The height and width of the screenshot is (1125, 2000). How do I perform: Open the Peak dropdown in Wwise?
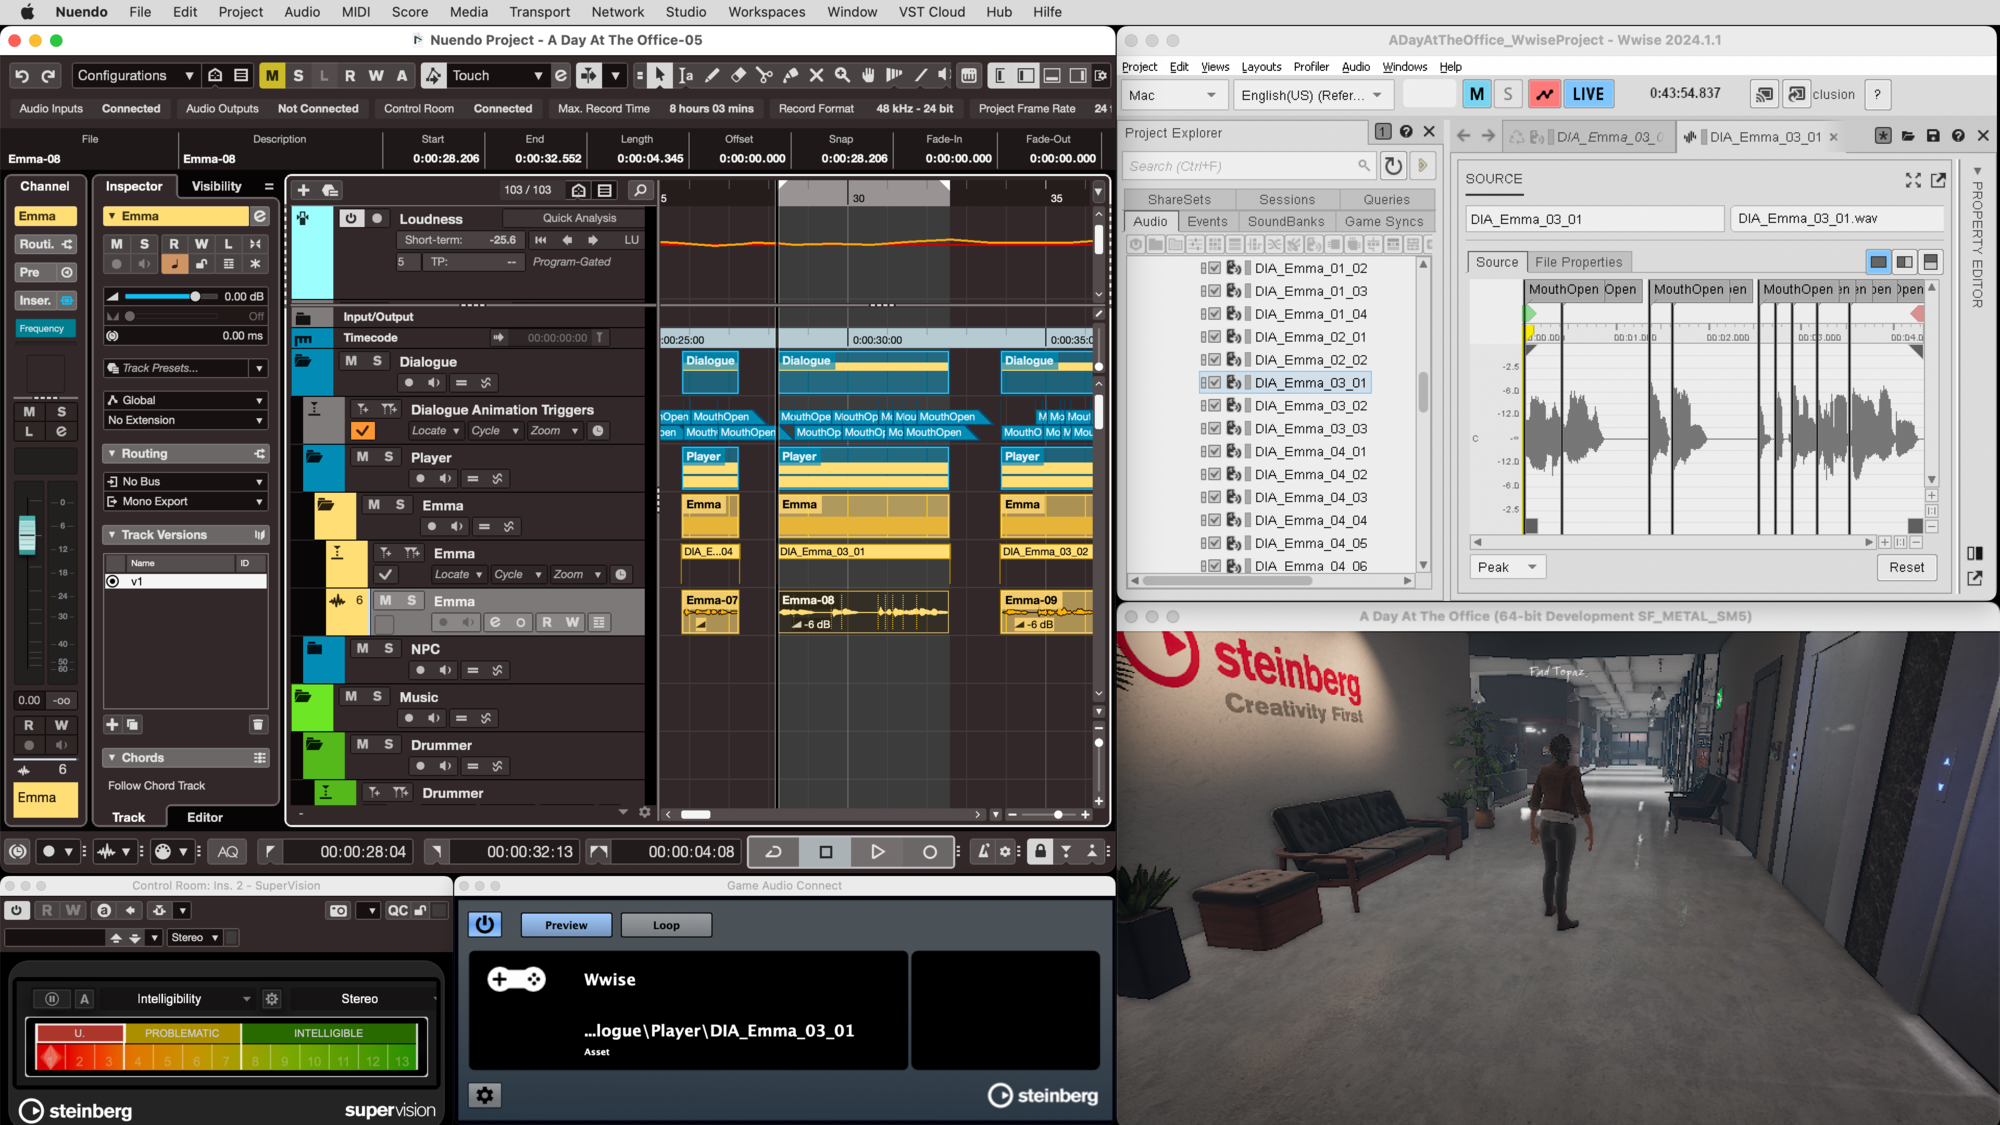(1507, 567)
